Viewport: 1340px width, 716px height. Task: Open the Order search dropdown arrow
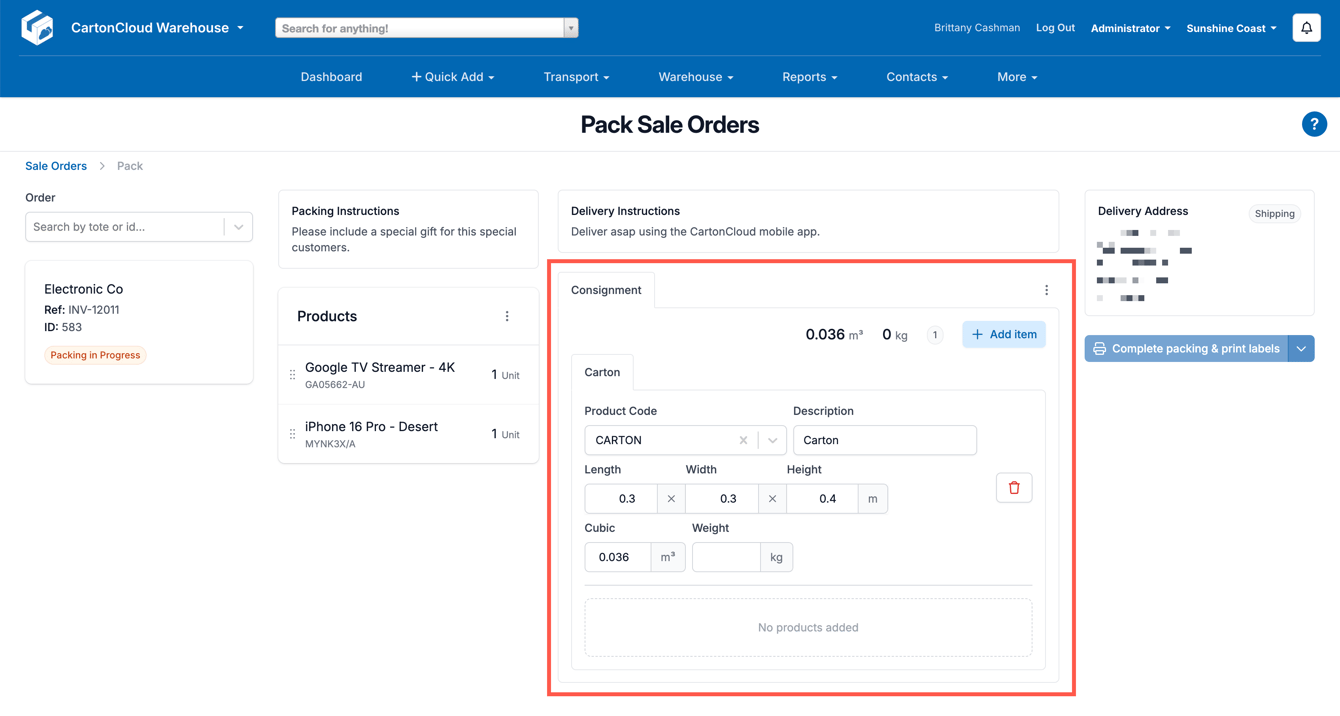tap(239, 227)
